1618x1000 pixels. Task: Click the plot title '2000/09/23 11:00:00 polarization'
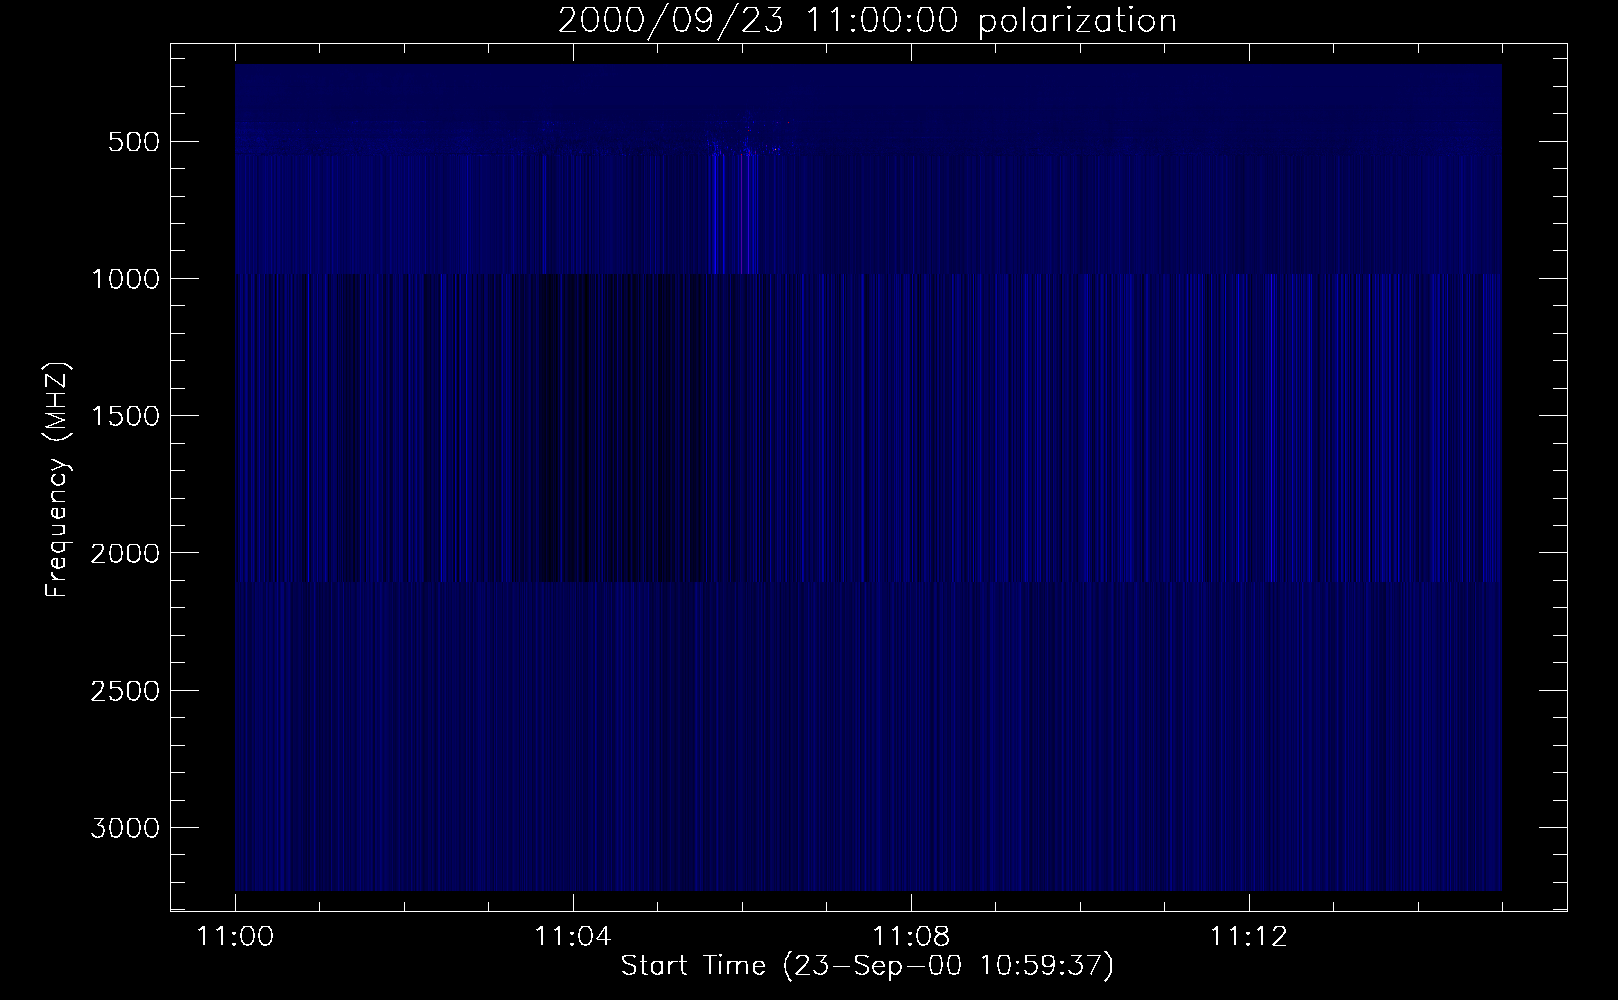point(867,21)
